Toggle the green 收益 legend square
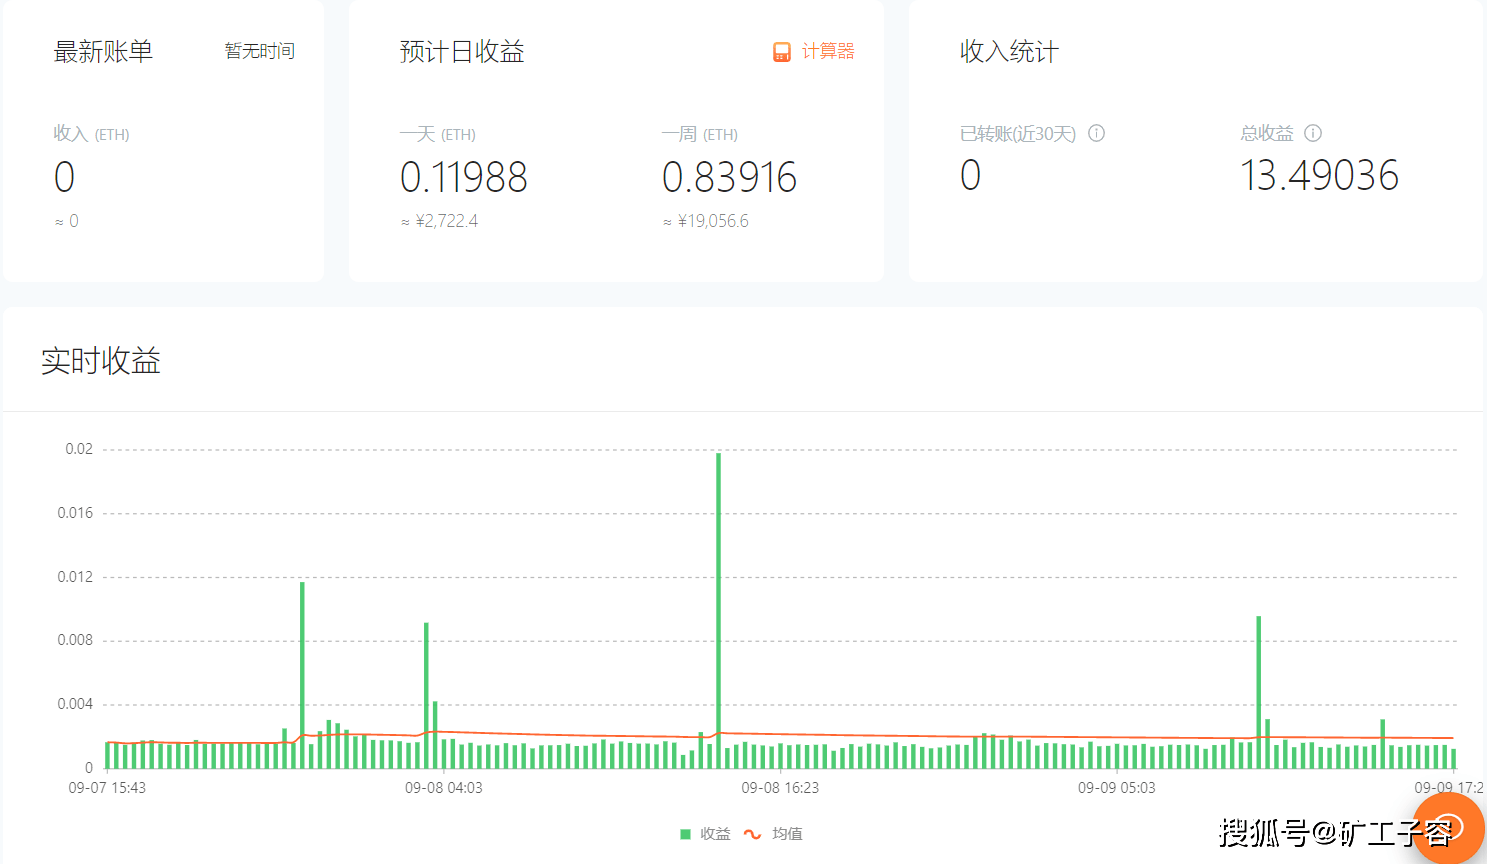Viewport: 1487px width, 864px height. 685,834
